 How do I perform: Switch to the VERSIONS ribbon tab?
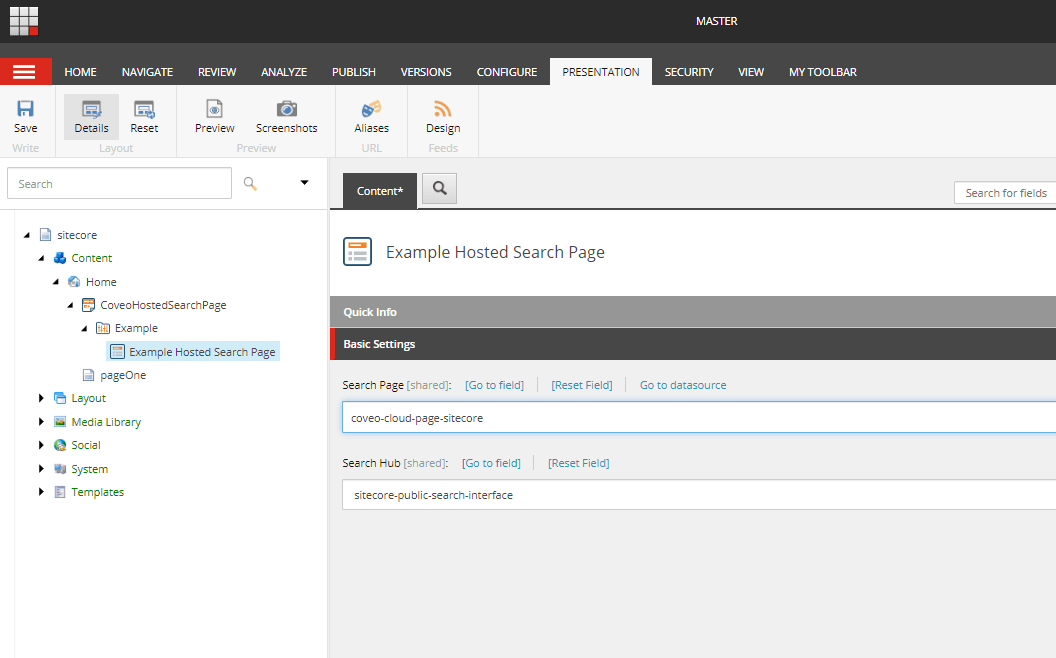pos(425,71)
